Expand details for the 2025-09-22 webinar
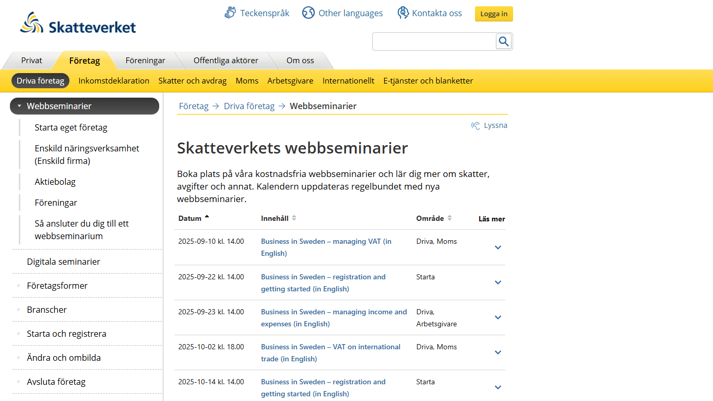The width and height of the screenshot is (713, 401). (498, 282)
